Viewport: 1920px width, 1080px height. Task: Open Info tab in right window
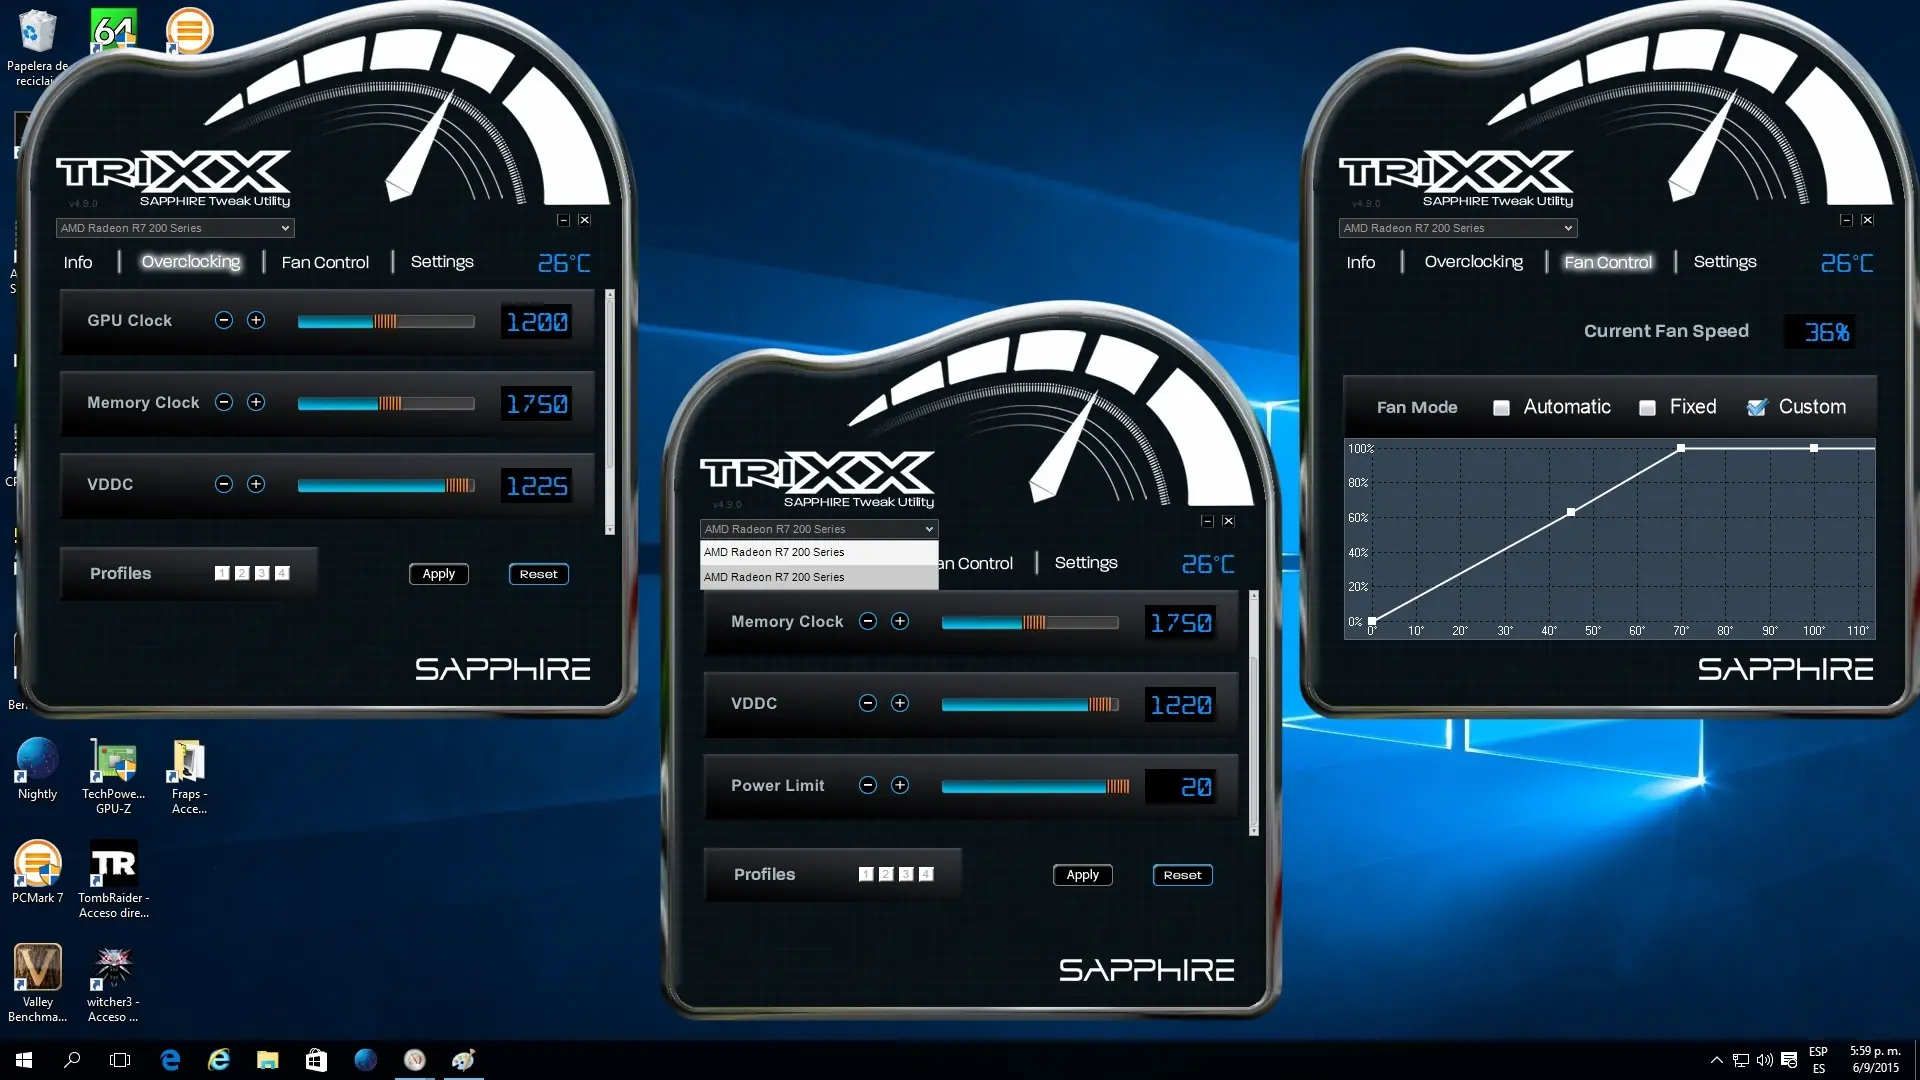coord(1361,262)
